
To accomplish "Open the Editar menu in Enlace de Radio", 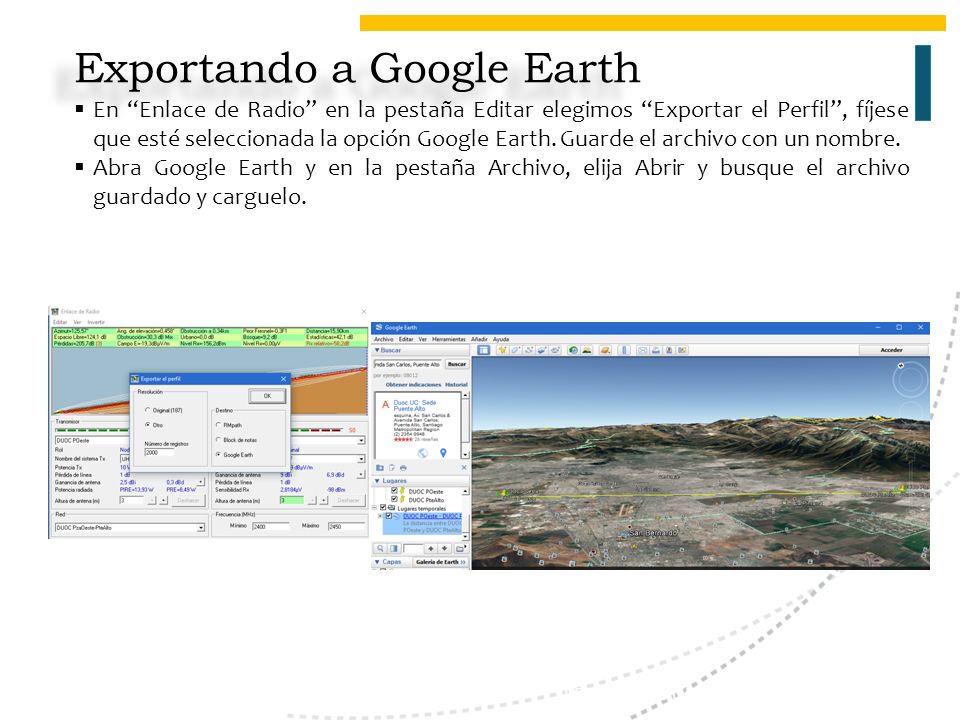I will click(x=60, y=322).
